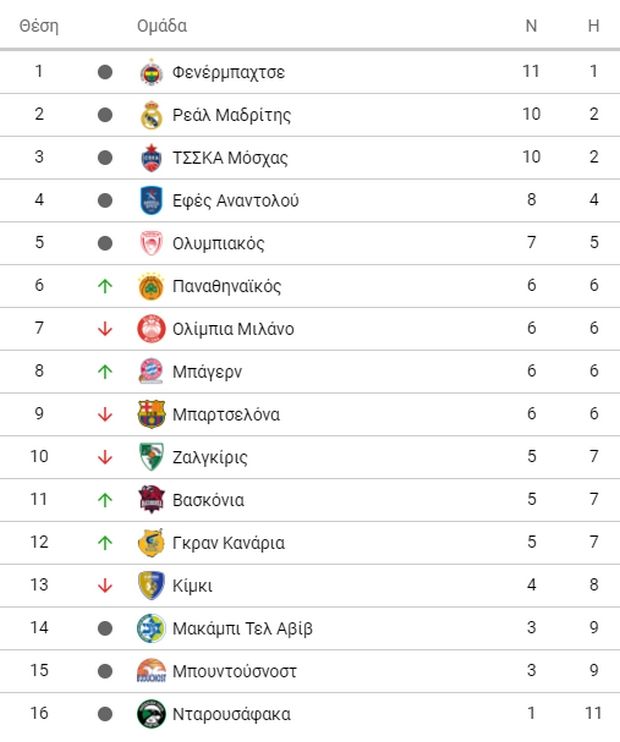
Task: Click the gray status dot beside Μπουντούσνοστ
Action: [105, 671]
